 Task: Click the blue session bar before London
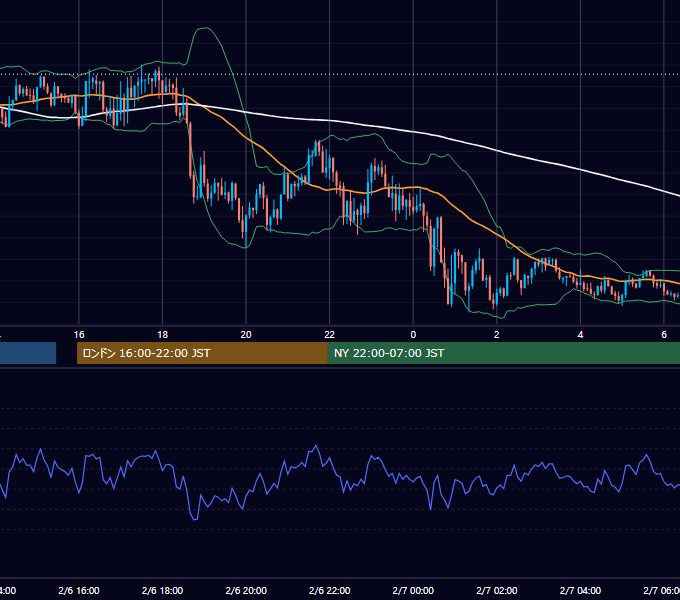[x=28, y=353]
